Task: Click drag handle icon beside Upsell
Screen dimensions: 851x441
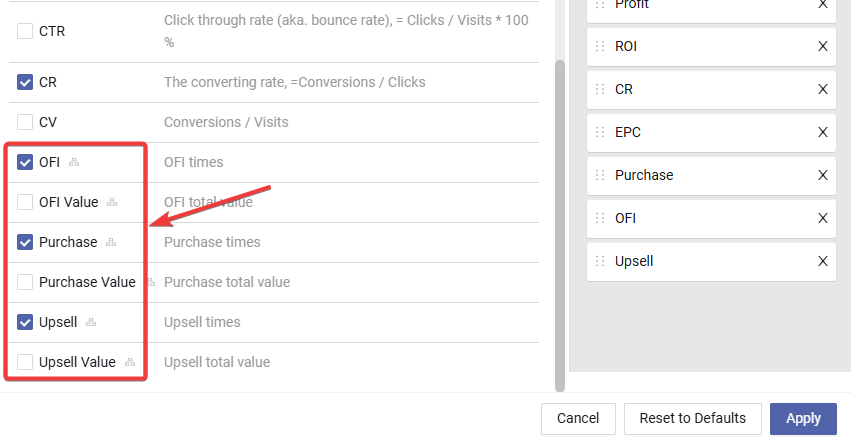Action: point(600,261)
